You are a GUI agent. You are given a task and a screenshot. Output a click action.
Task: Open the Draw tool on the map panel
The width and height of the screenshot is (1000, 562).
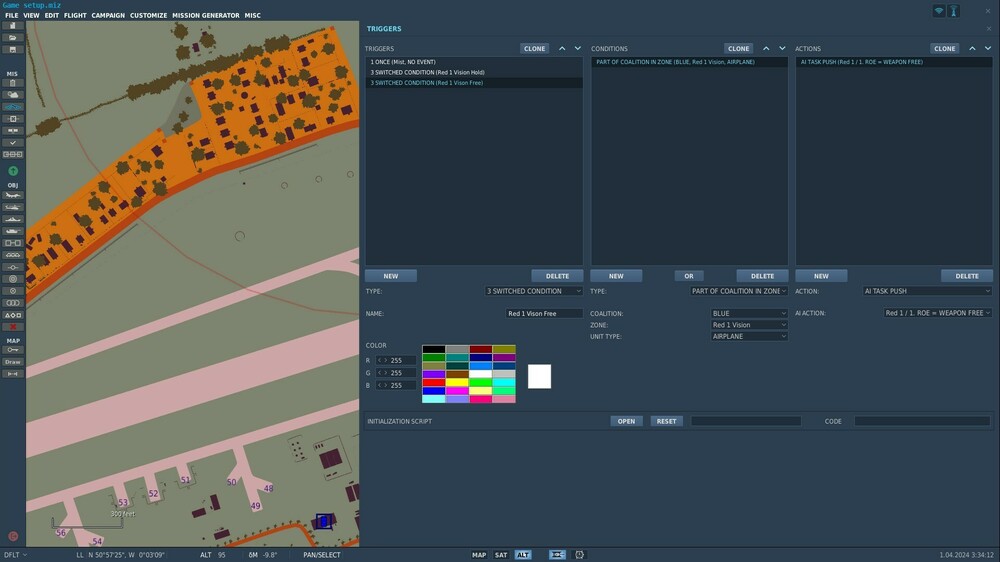(x=13, y=362)
